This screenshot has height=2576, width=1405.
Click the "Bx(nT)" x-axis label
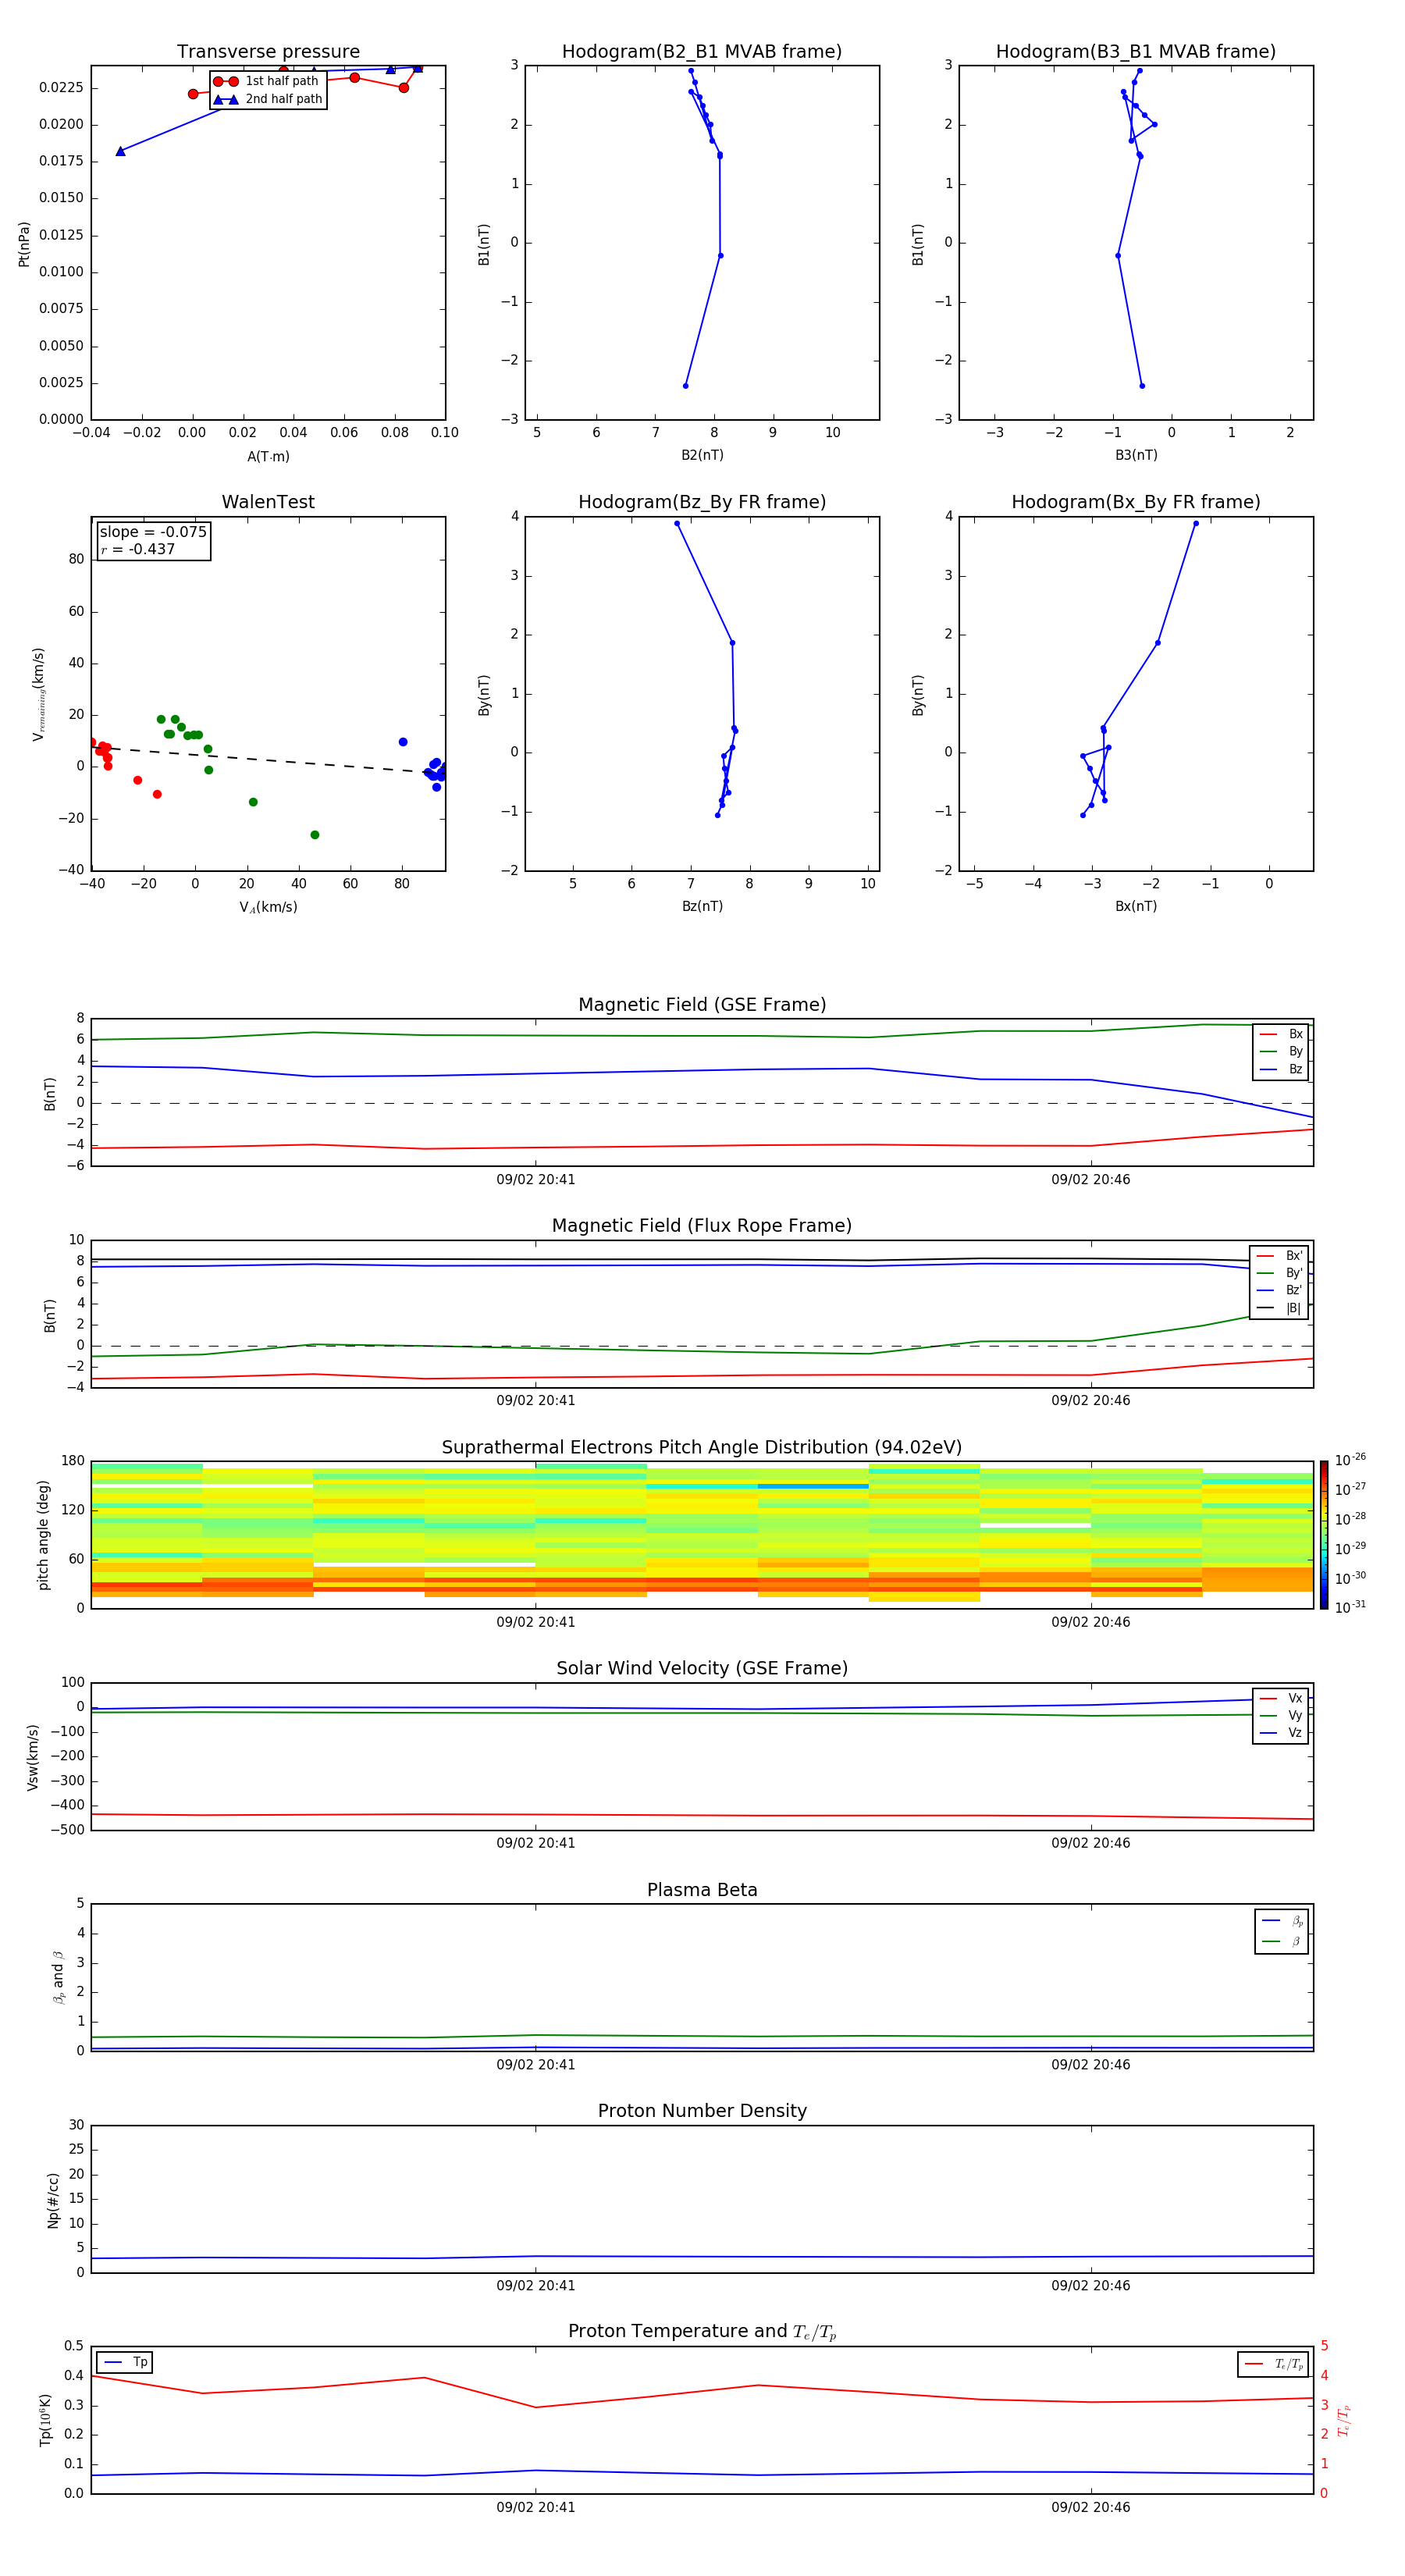[x=1136, y=906]
